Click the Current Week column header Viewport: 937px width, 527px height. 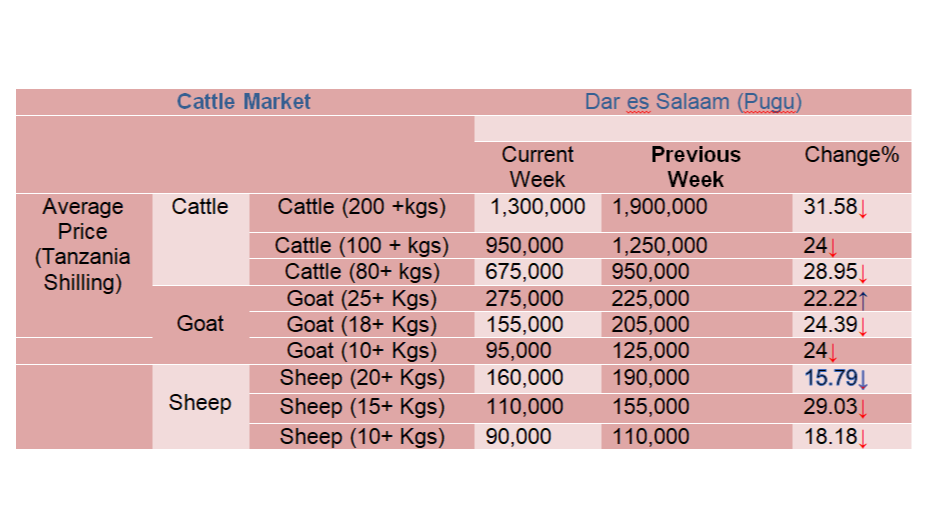pyautogui.click(x=537, y=167)
